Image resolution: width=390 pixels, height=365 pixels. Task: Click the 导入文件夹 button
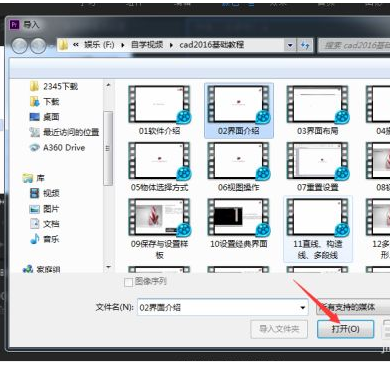pos(279,329)
